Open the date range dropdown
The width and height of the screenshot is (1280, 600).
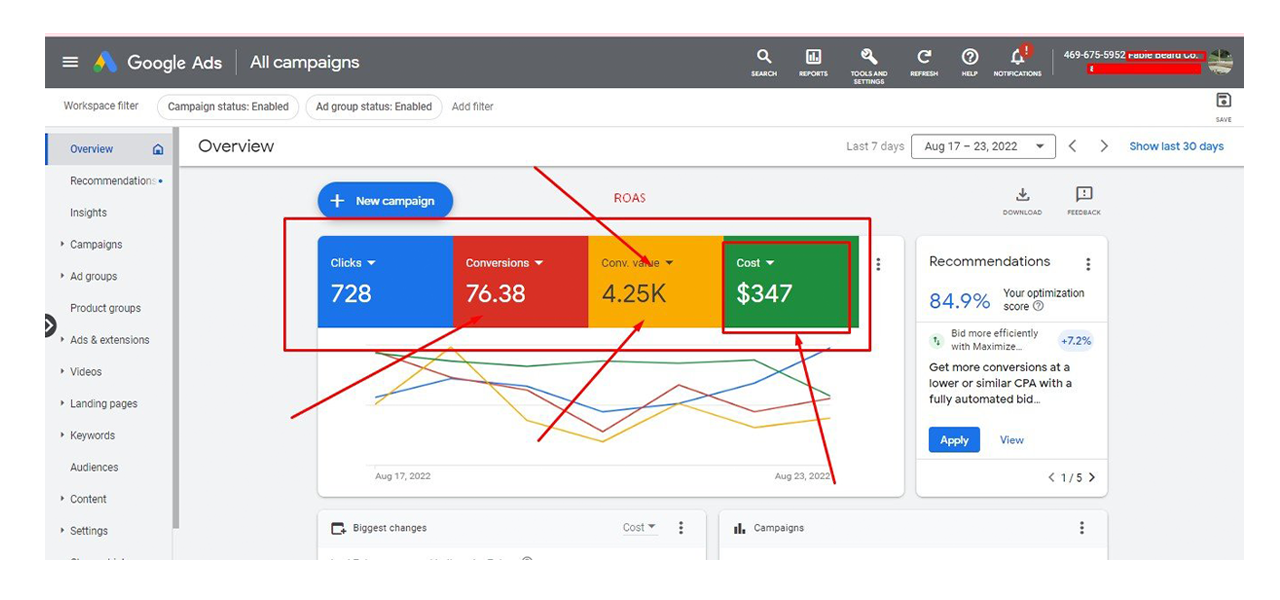point(983,146)
